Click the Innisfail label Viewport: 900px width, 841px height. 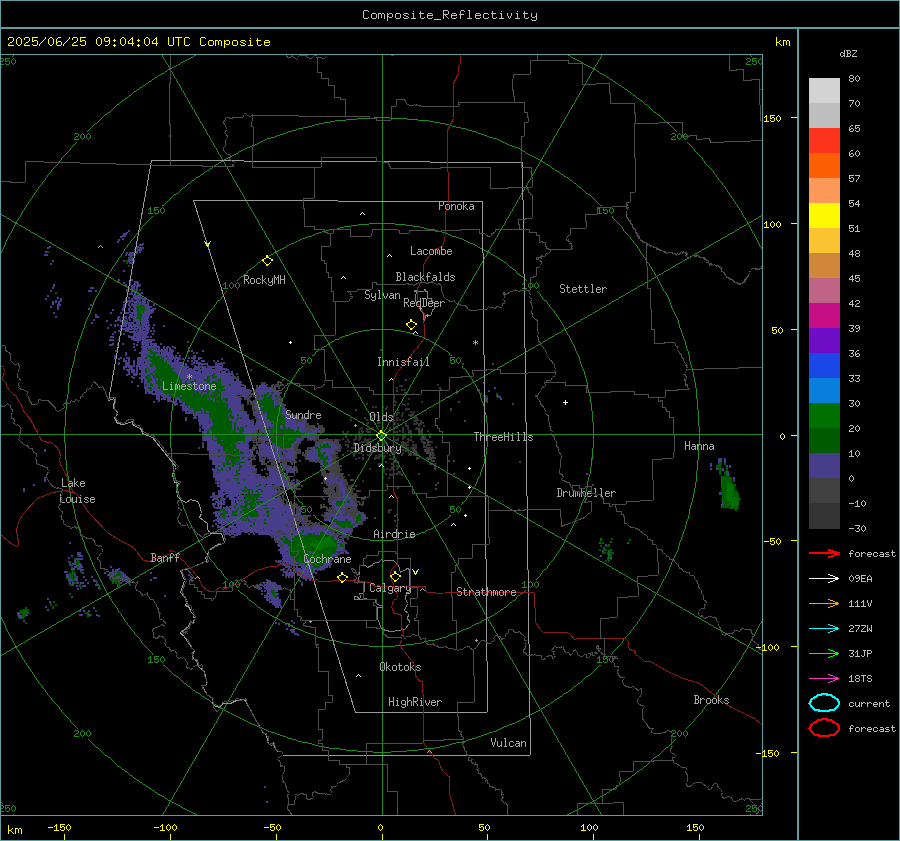coord(404,362)
